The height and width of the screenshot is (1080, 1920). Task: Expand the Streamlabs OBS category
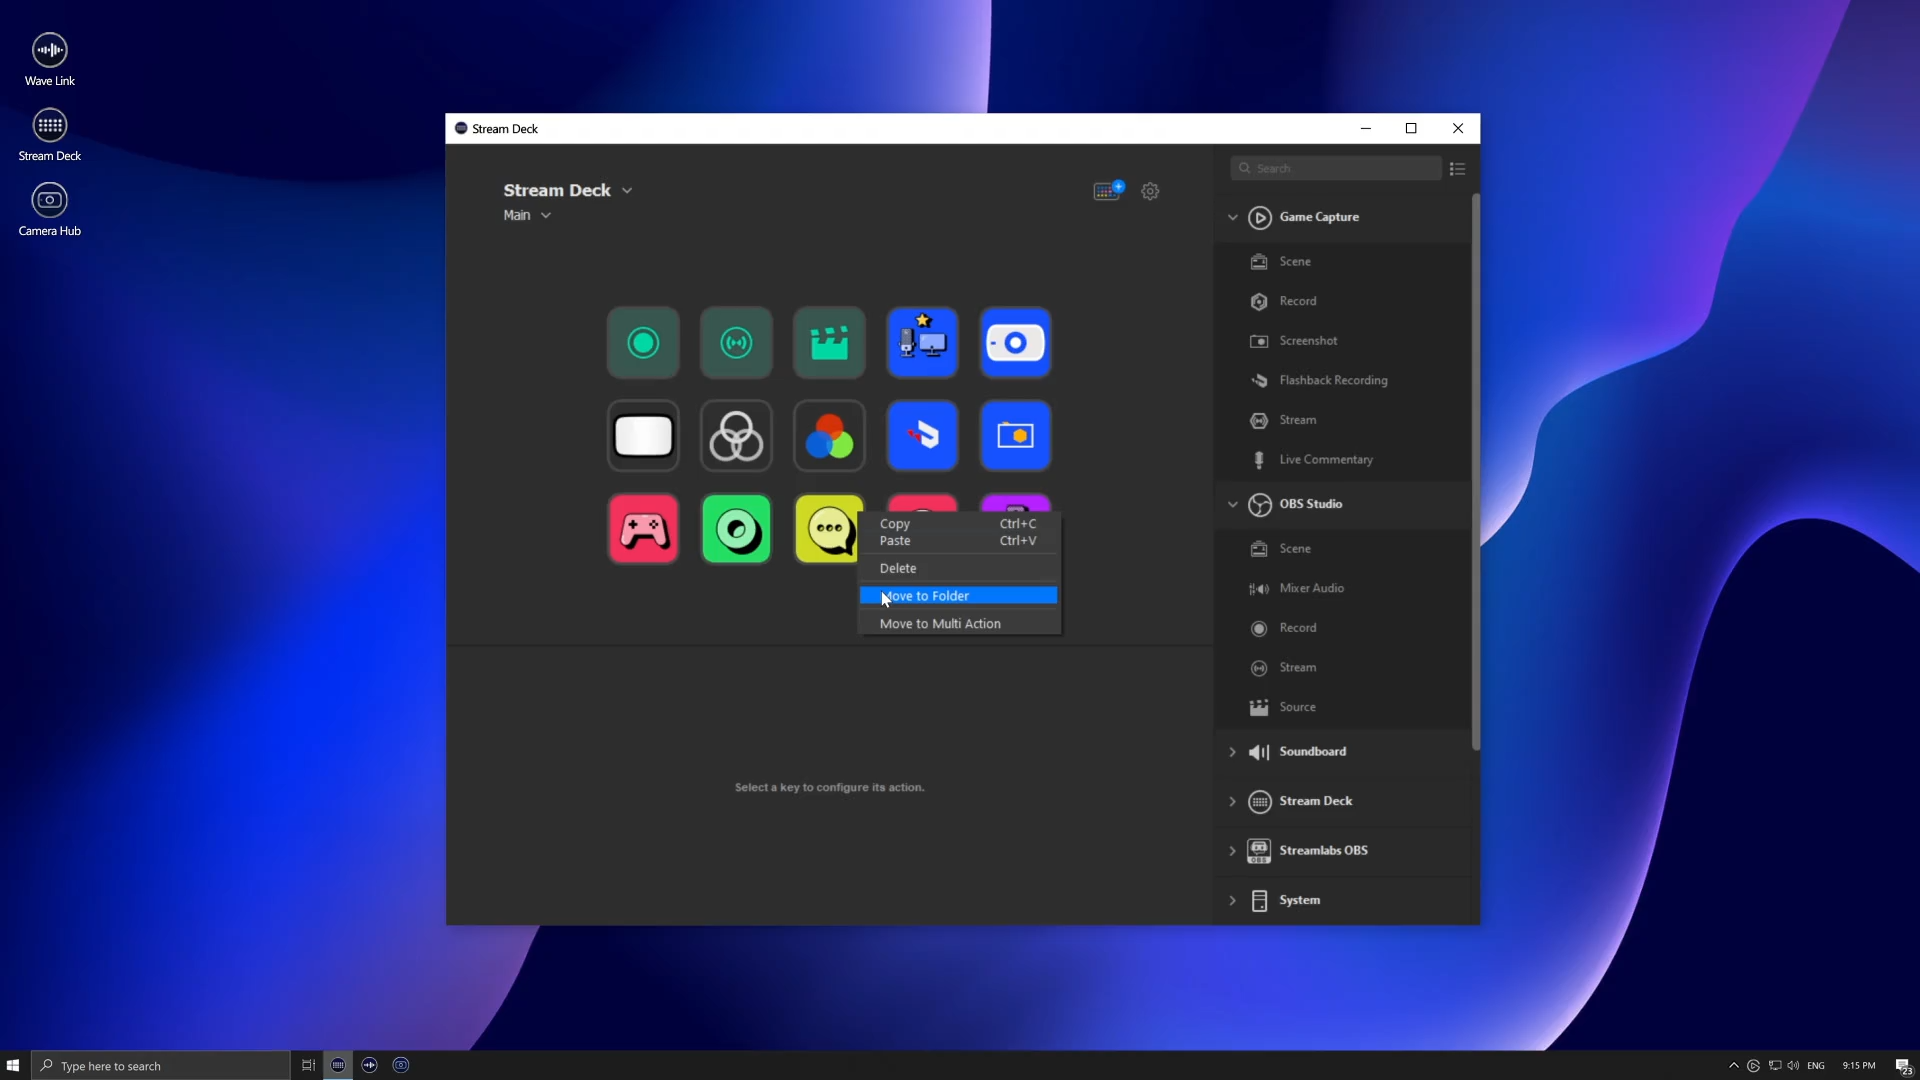[1232, 851]
